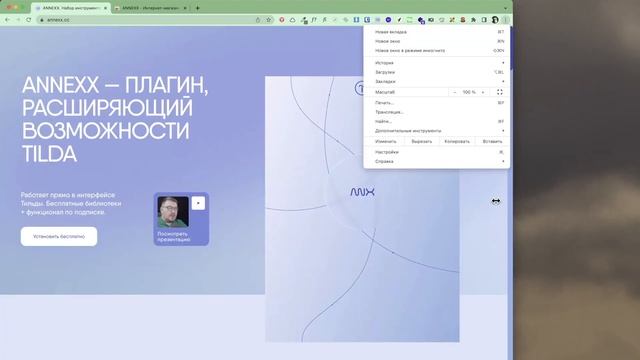Screen dimensions: 640x360
Task: Open new window in incognito mode
Action: [x=437, y=51]
